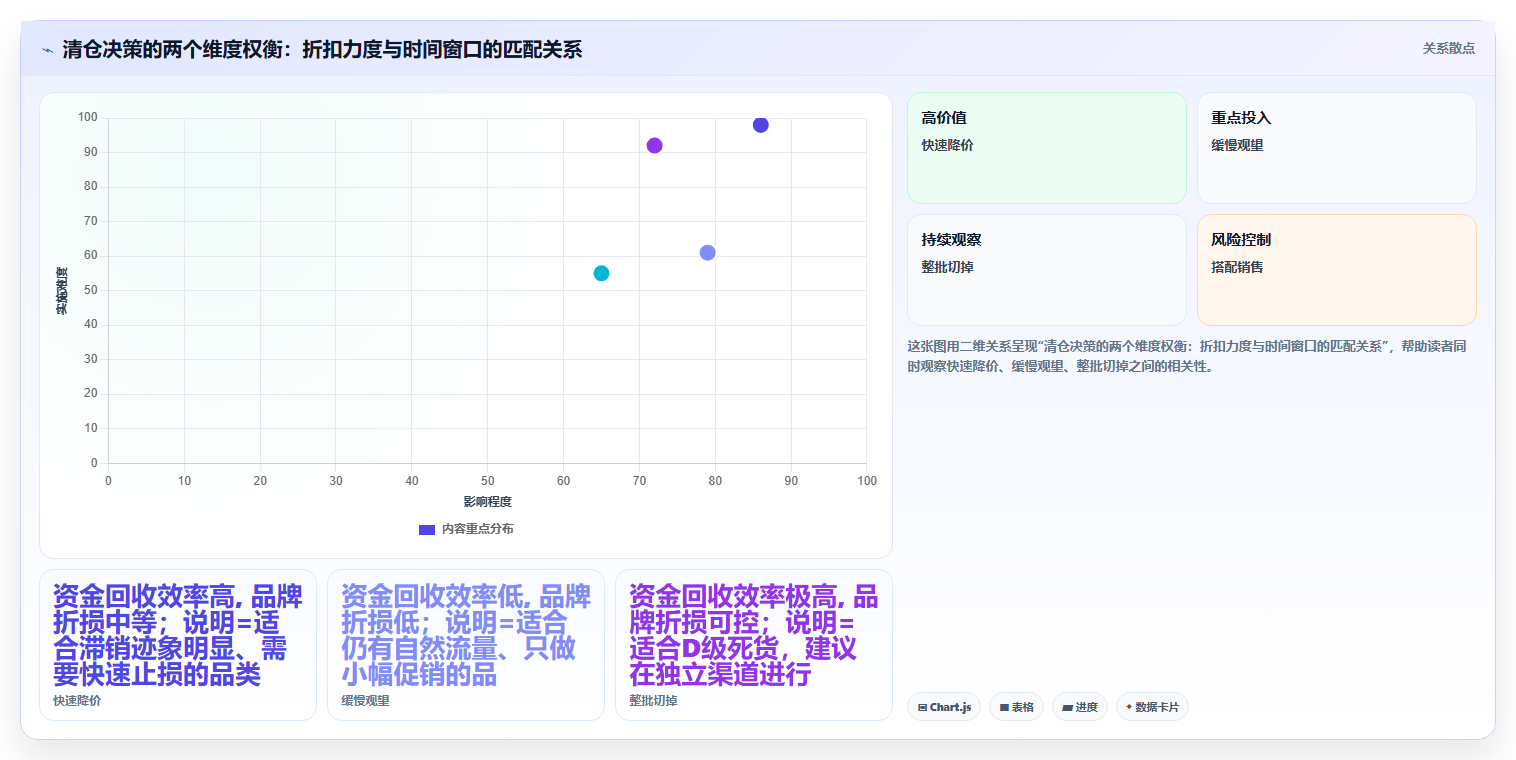Click the 整批切掉 summary card at bottom
Screen dimensions: 1516x760
click(754, 645)
